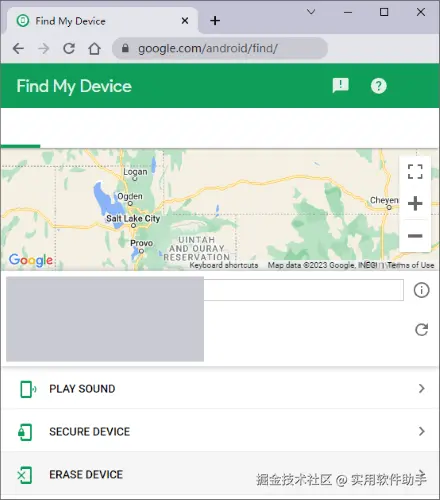The height and width of the screenshot is (500, 440).
Task: Go to browser home page
Action: click(94, 49)
